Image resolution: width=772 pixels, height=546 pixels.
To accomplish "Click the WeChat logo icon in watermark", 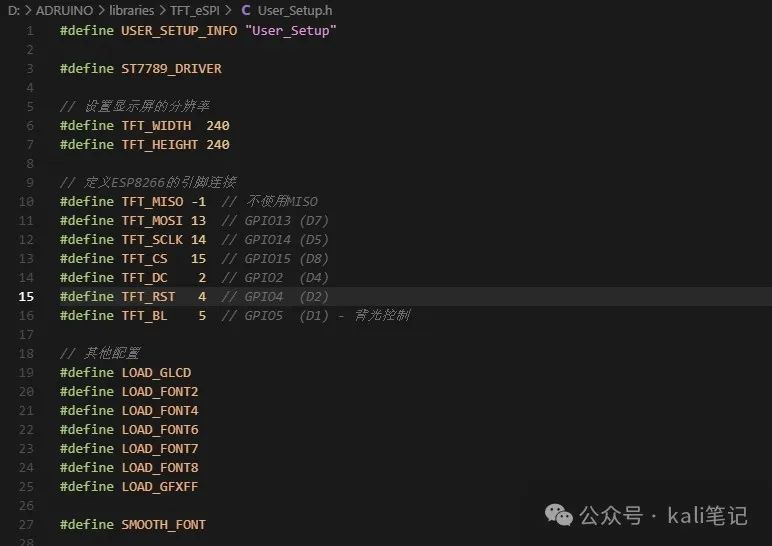I will [559, 515].
